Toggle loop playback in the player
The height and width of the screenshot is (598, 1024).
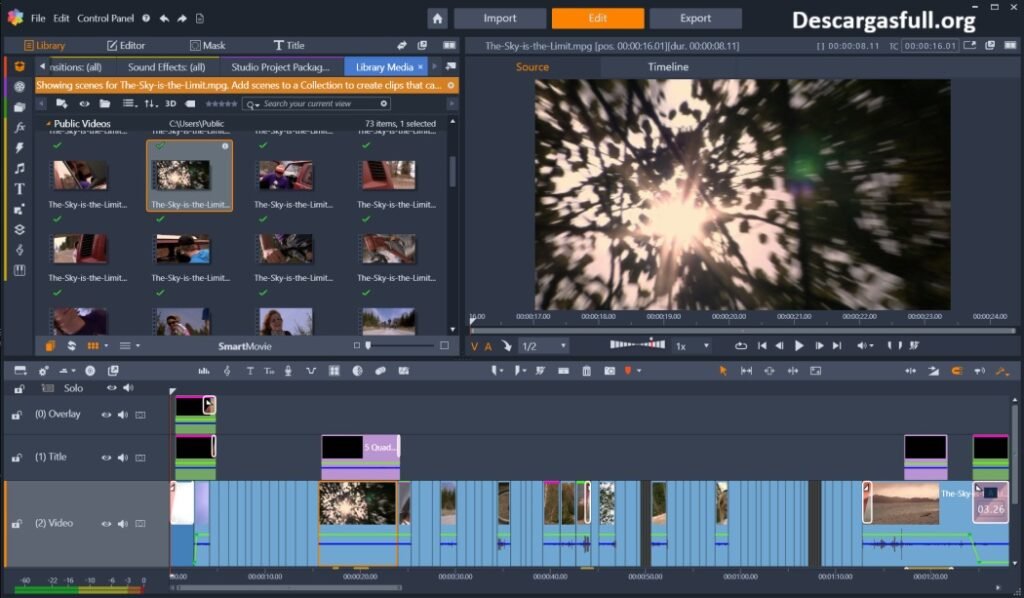pos(740,346)
